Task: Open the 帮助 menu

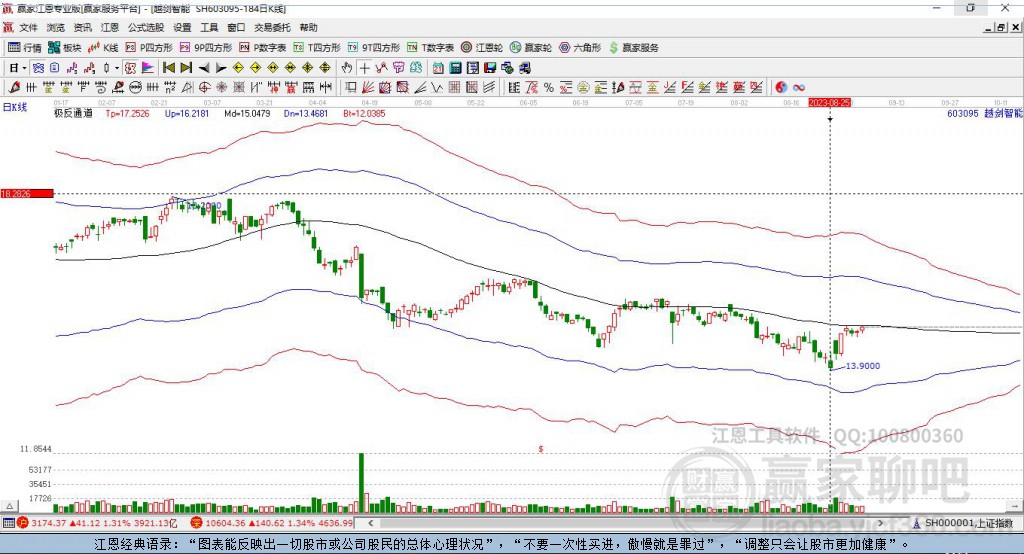Action: [308, 27]
